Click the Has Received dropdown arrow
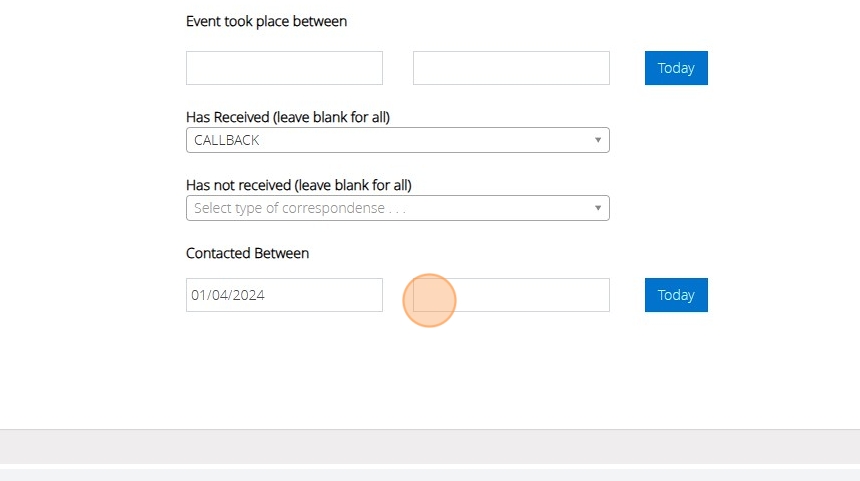Viewport: 860px width, 481px height. 598,140
